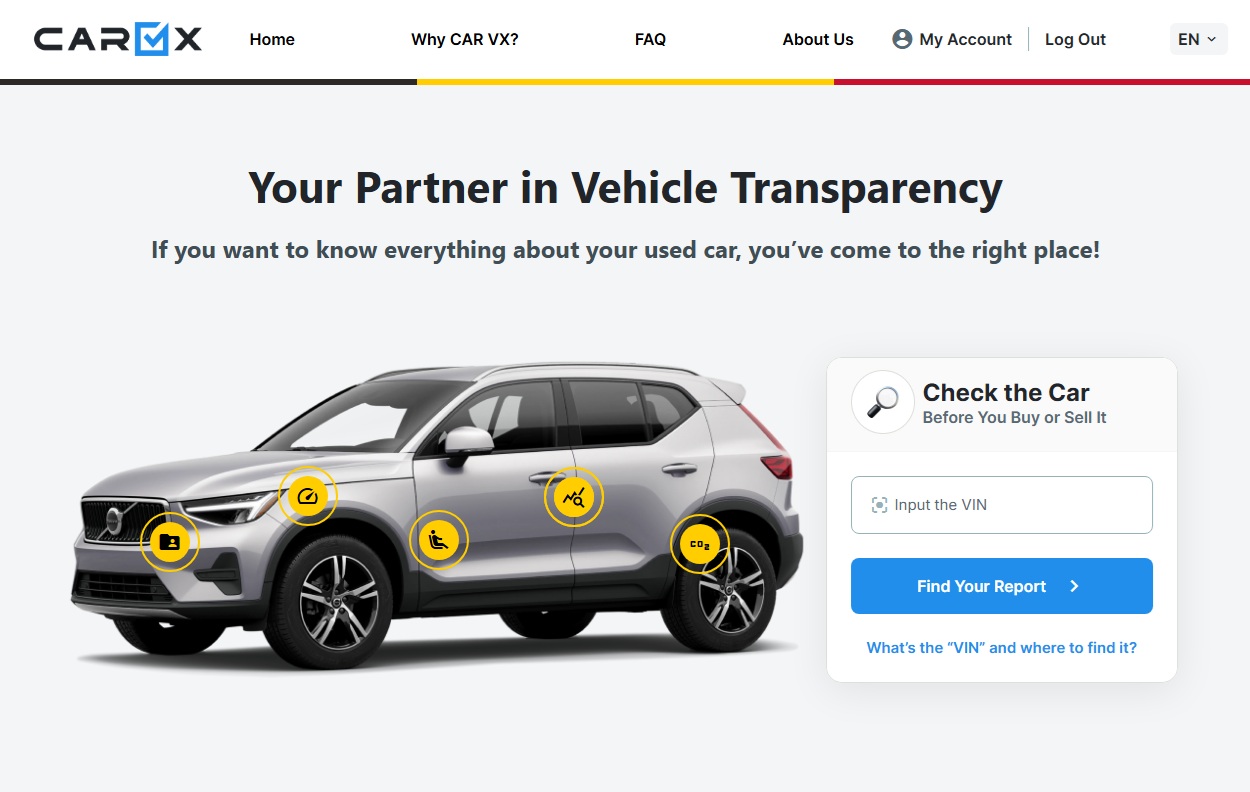
Task: Click the ID card hotspot near the front bumper
Action: (x=170, y=542)
